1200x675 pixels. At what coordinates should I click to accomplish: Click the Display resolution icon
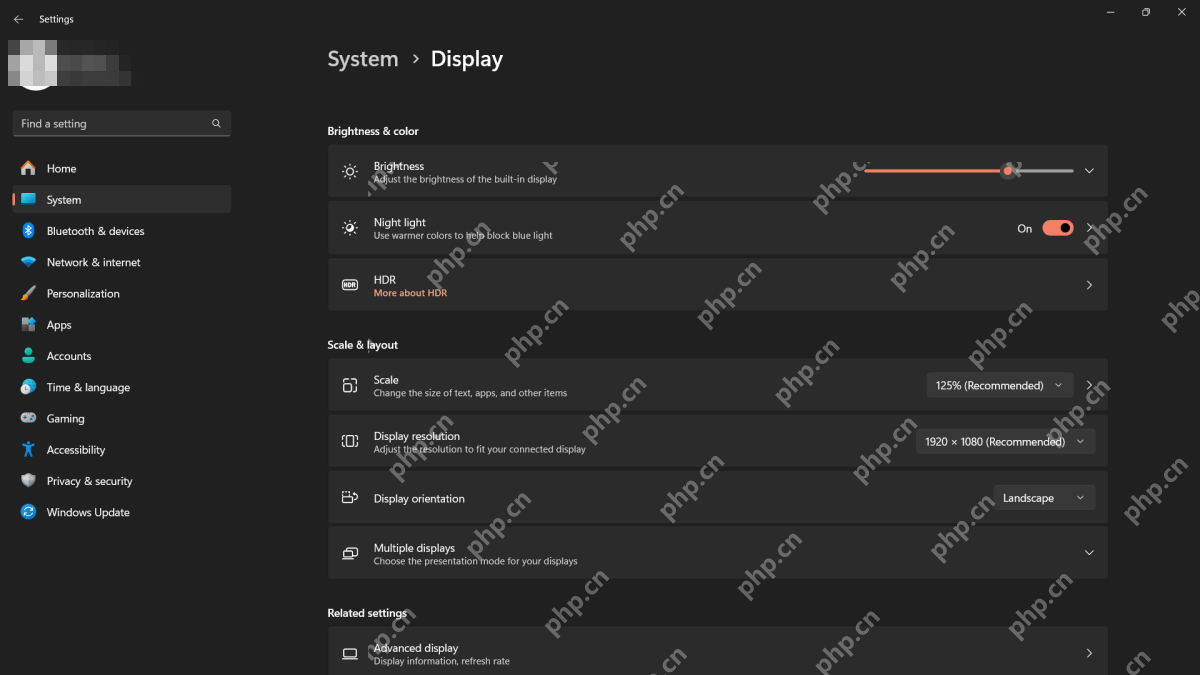tap(350, 441)
